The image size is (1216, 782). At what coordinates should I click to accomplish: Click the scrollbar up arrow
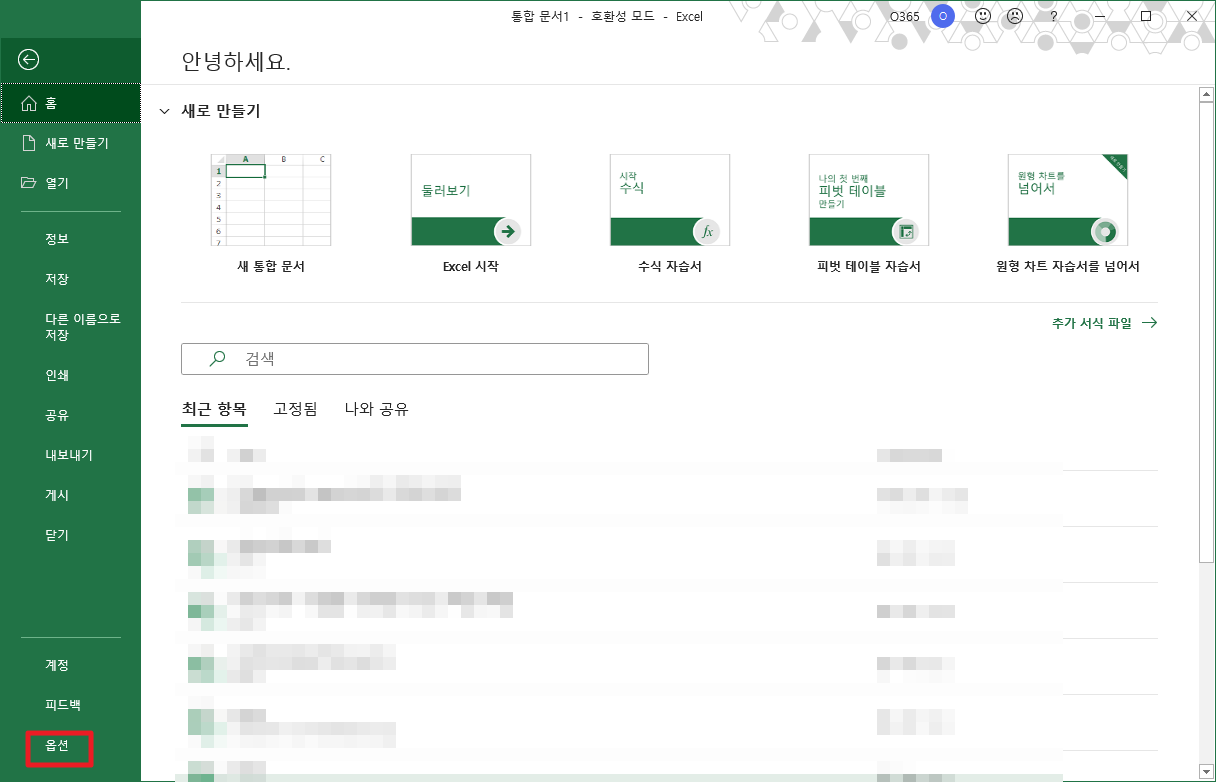(1206, 94)
